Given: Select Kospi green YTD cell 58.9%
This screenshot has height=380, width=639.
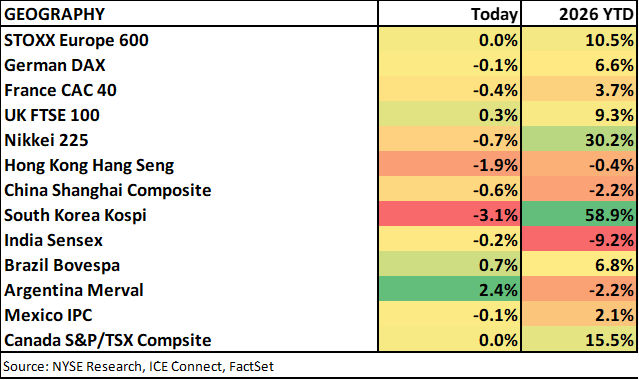Looking at the screenshot, I should (579, 215).
